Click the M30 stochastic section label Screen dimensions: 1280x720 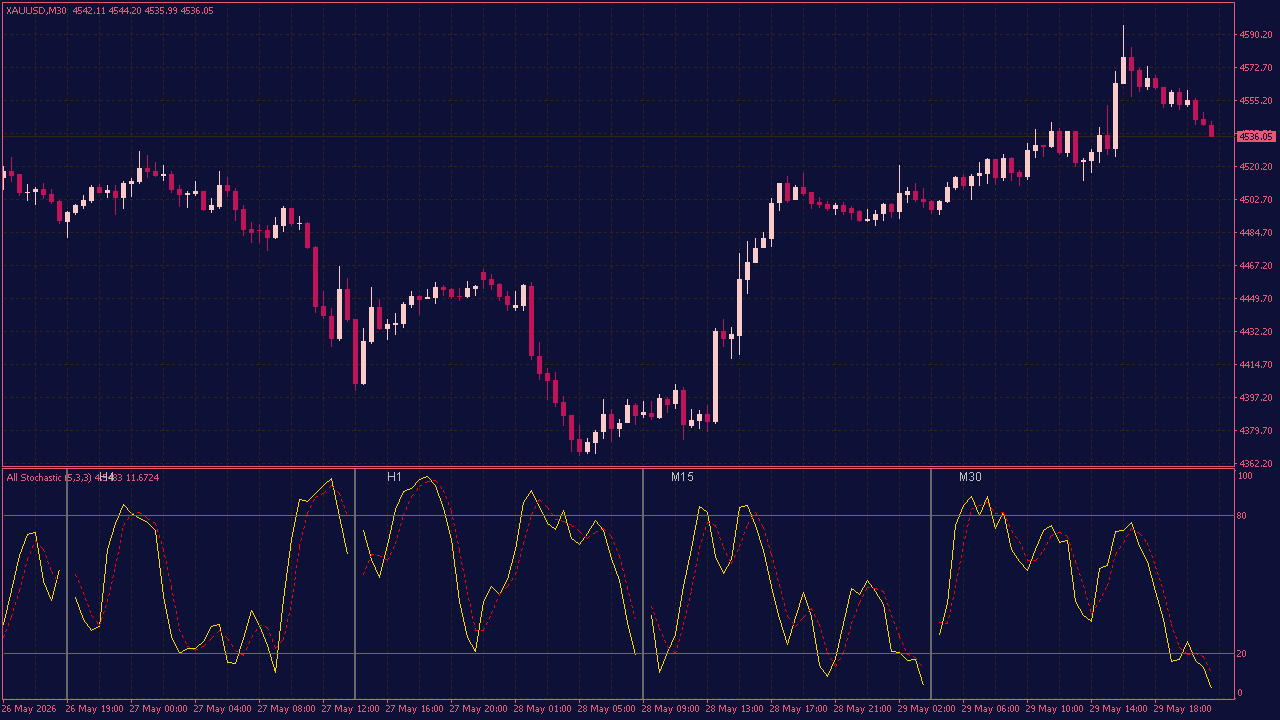[x=970, y=478]
